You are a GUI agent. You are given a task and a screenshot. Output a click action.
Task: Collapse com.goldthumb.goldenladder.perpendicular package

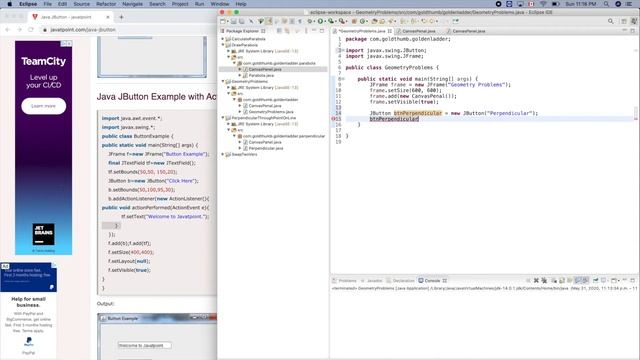pos(235,136)
